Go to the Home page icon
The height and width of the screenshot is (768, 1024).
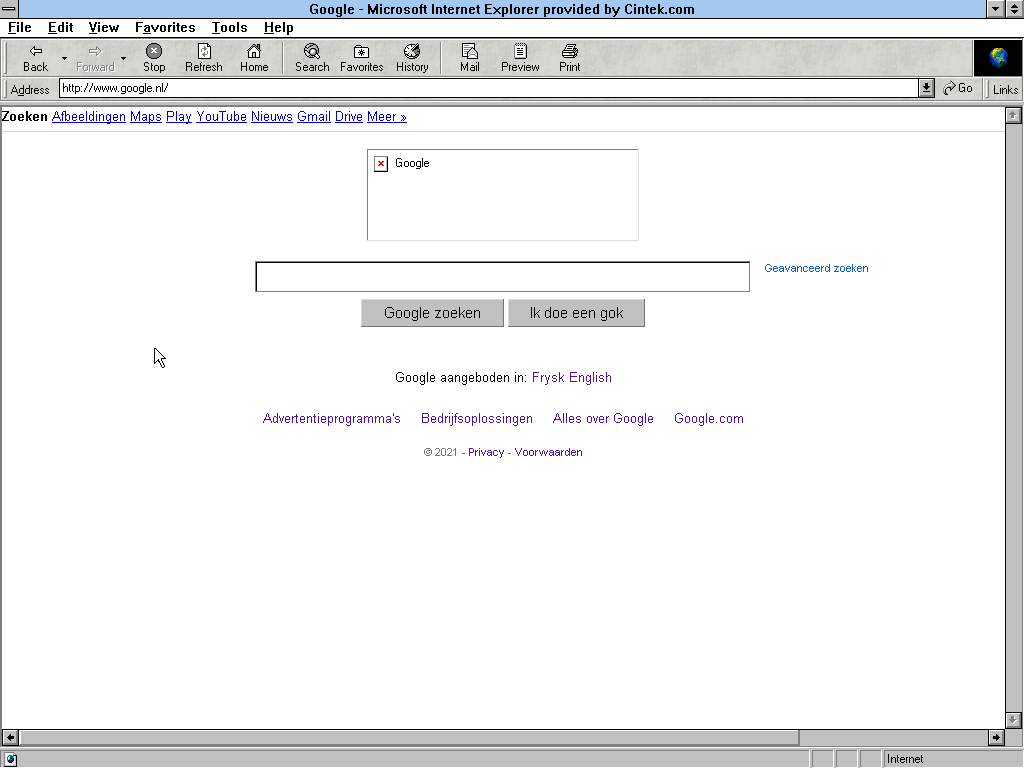click(x=254, y=57)
